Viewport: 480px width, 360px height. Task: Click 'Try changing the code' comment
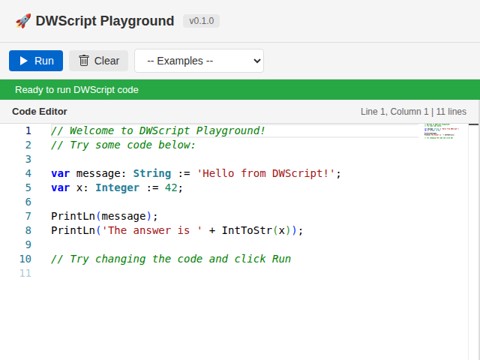[171, 259]
